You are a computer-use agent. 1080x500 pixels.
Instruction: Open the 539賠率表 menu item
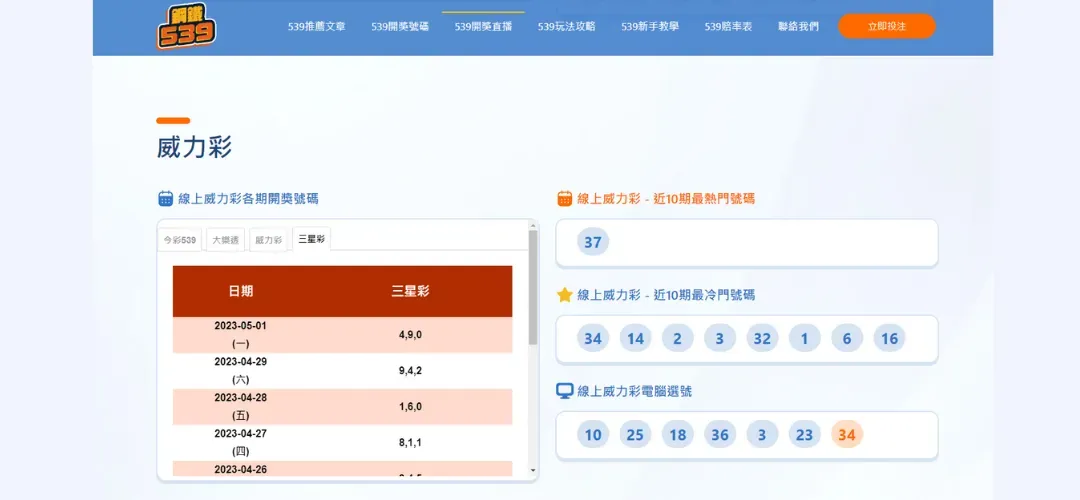pyautogui.click(x=728, y=27)
